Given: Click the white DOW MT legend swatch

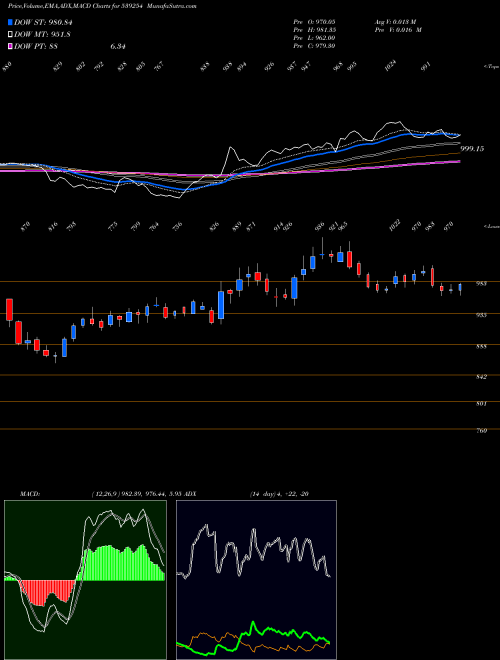Looking at the screenshot, I should pyautogui.click(x=10, y=34).
